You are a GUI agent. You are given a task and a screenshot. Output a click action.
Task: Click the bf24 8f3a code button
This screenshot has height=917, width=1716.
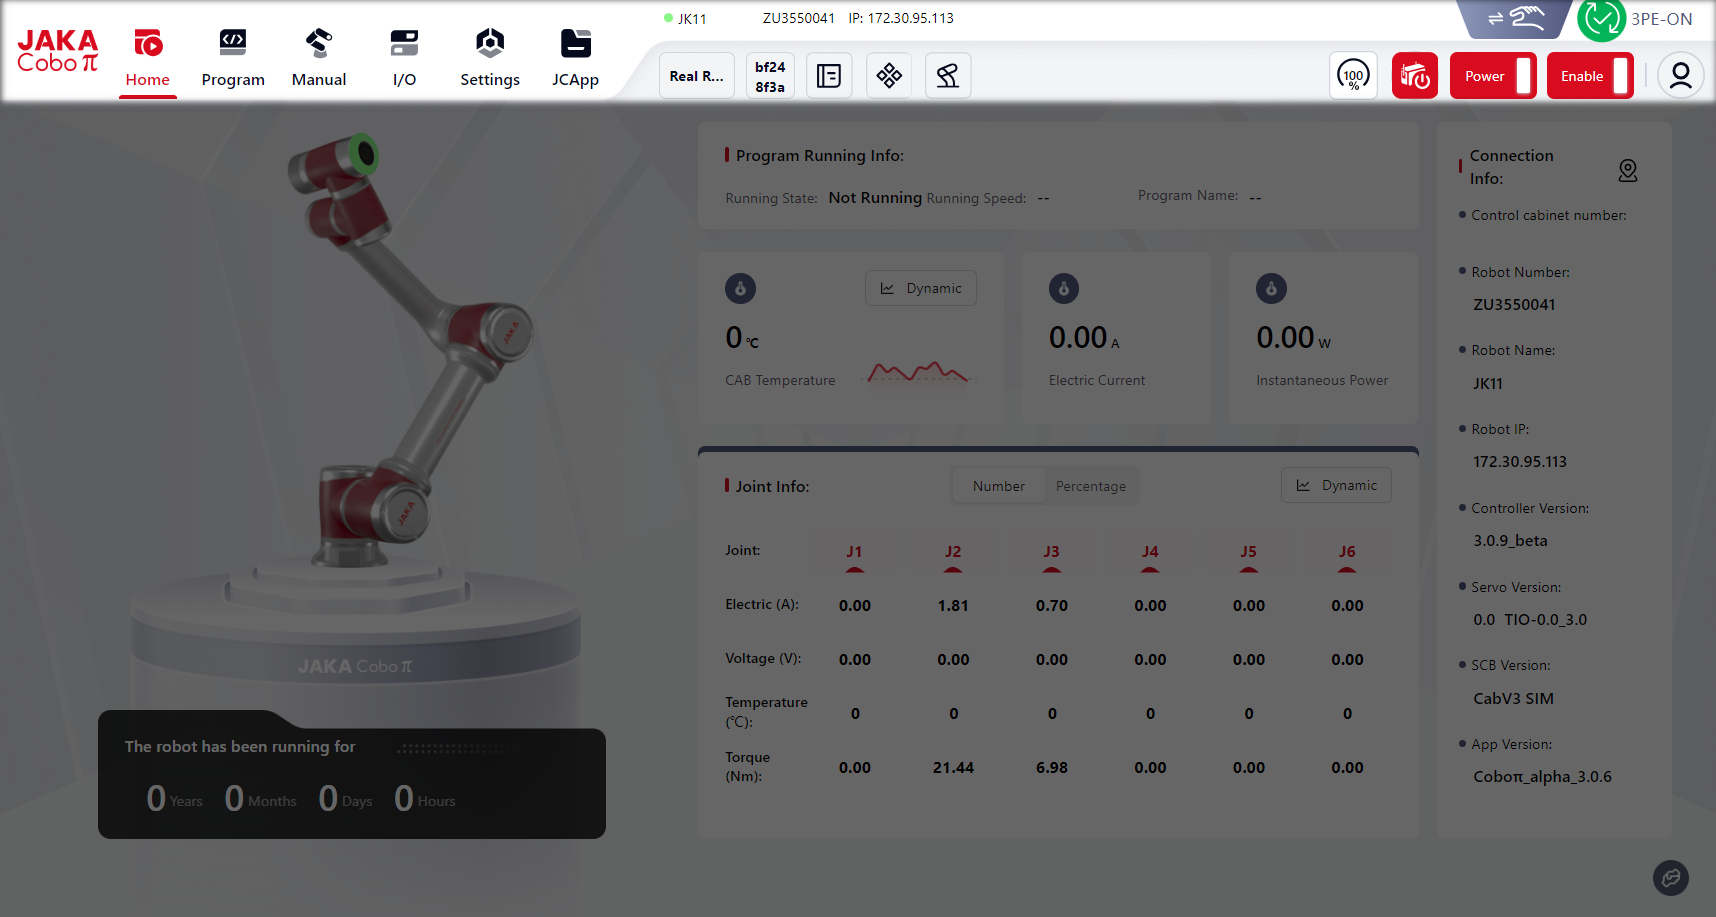(x=770, y=76)
